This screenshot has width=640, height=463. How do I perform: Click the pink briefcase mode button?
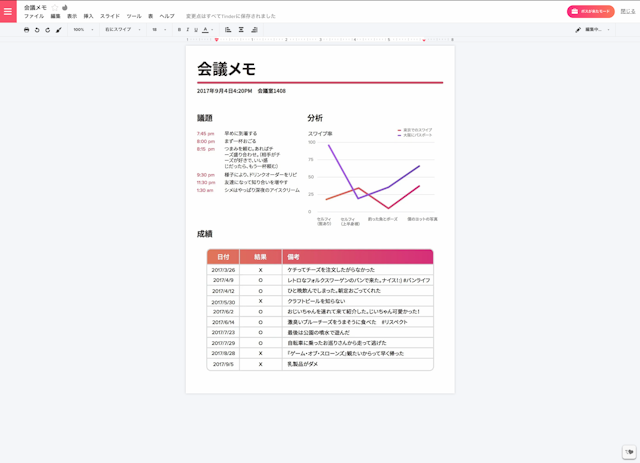coord(591,11)
